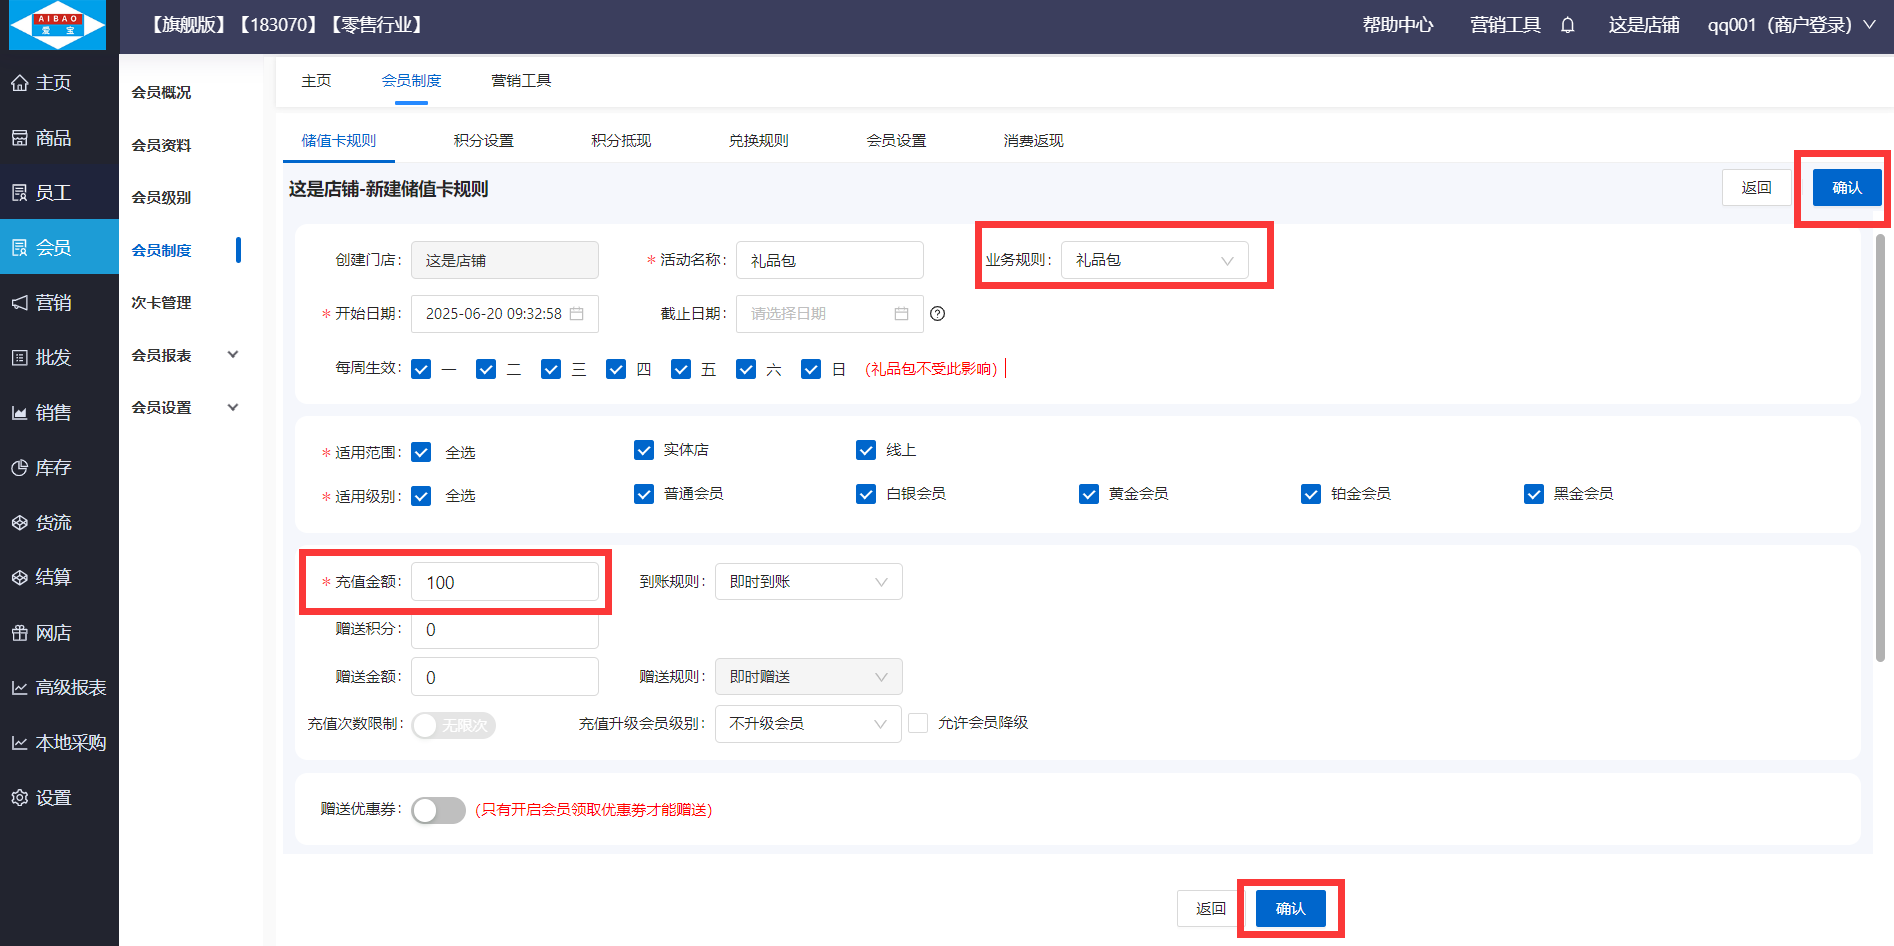
Task: Toggle the 充值次数限制 无限次 switch
Action: click(x=453, y=725)
